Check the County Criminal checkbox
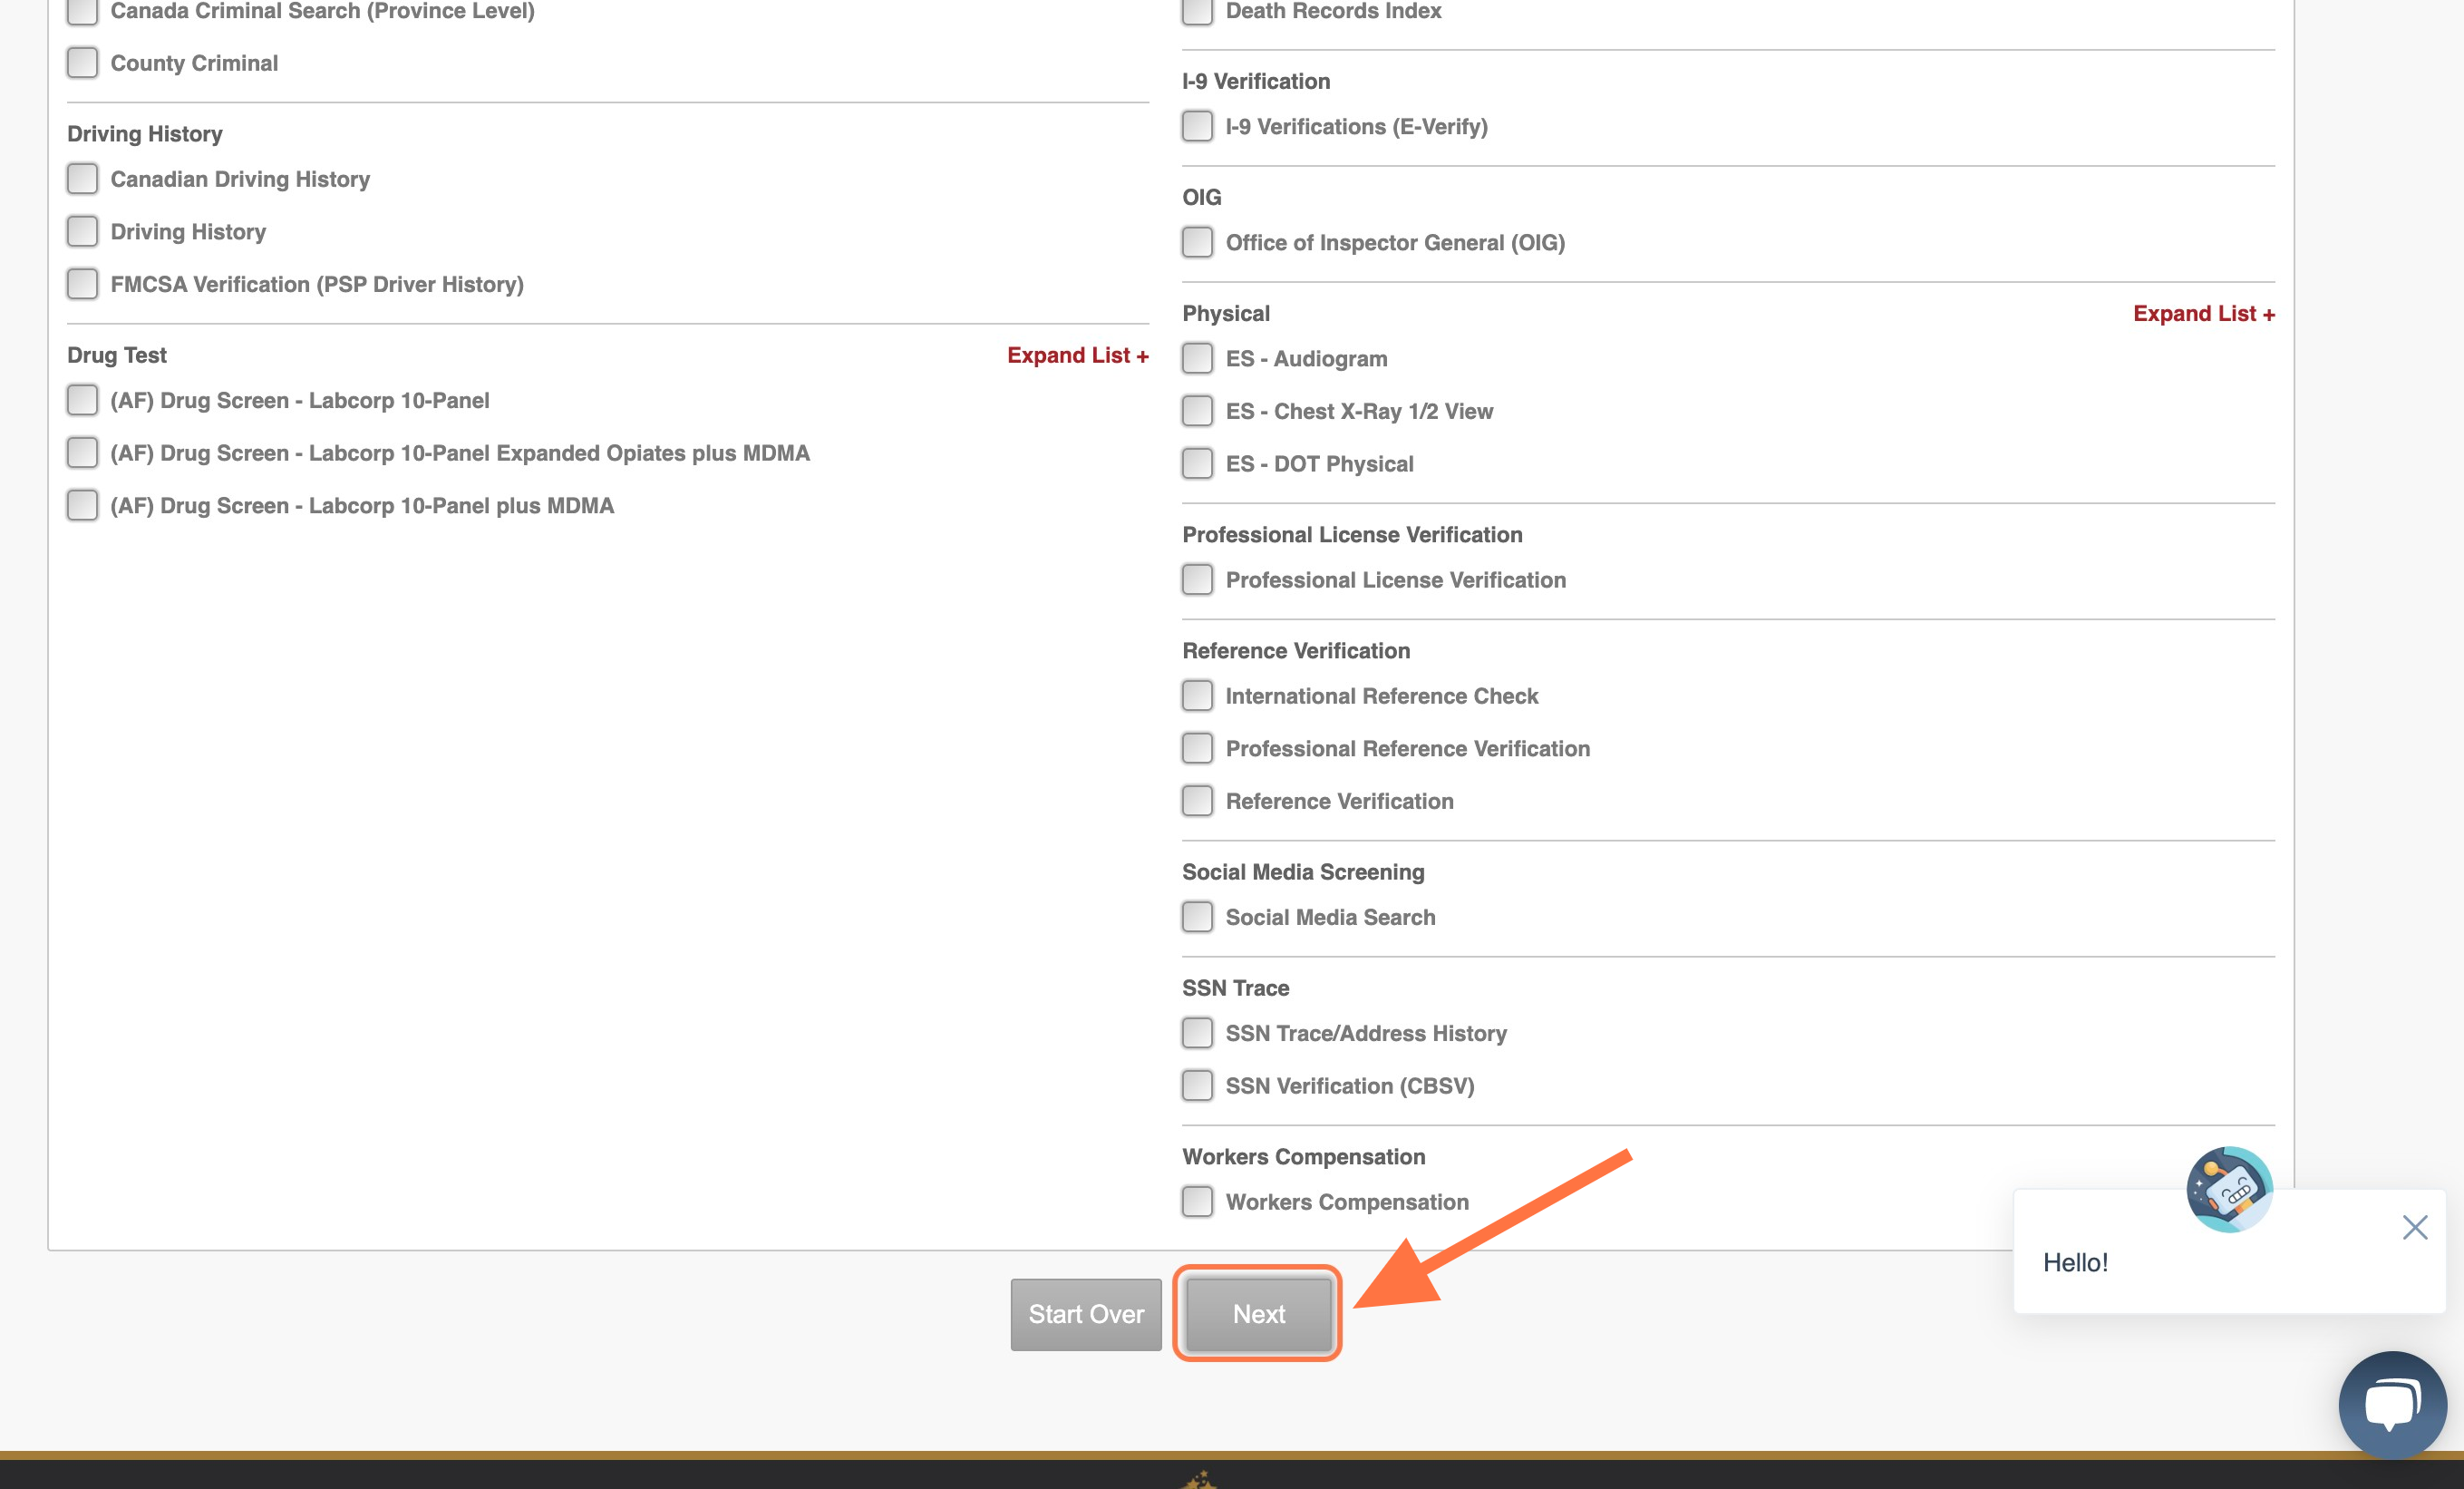The height and width of the screenshot is (1489, 2464). click(x=82, y=63)
